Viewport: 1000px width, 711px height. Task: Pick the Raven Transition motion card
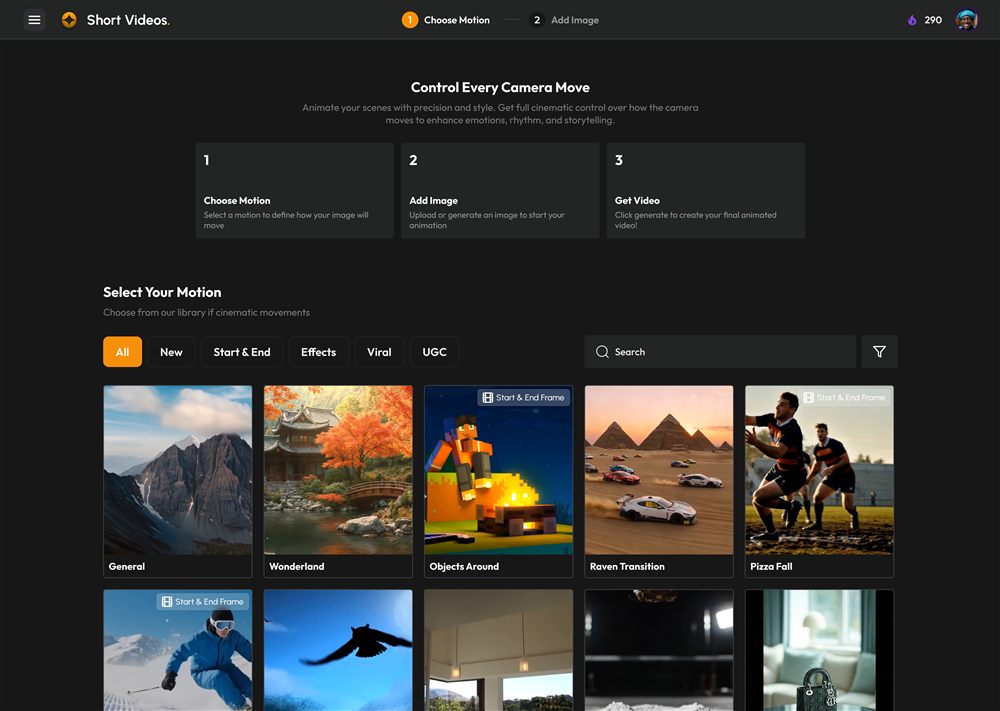pos(659,481)
